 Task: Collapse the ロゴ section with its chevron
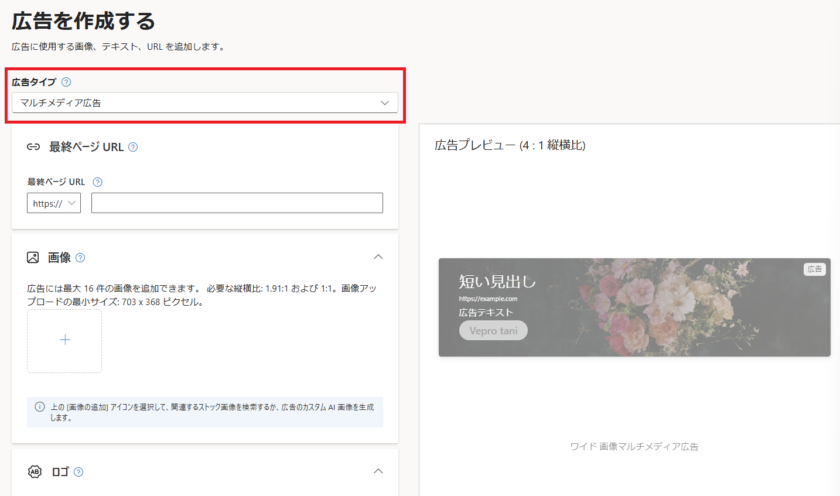(378, 471)
